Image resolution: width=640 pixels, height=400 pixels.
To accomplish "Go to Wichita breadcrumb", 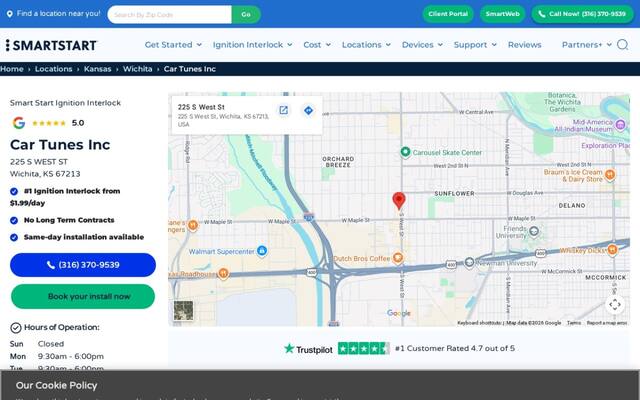I will click(138, 69).
